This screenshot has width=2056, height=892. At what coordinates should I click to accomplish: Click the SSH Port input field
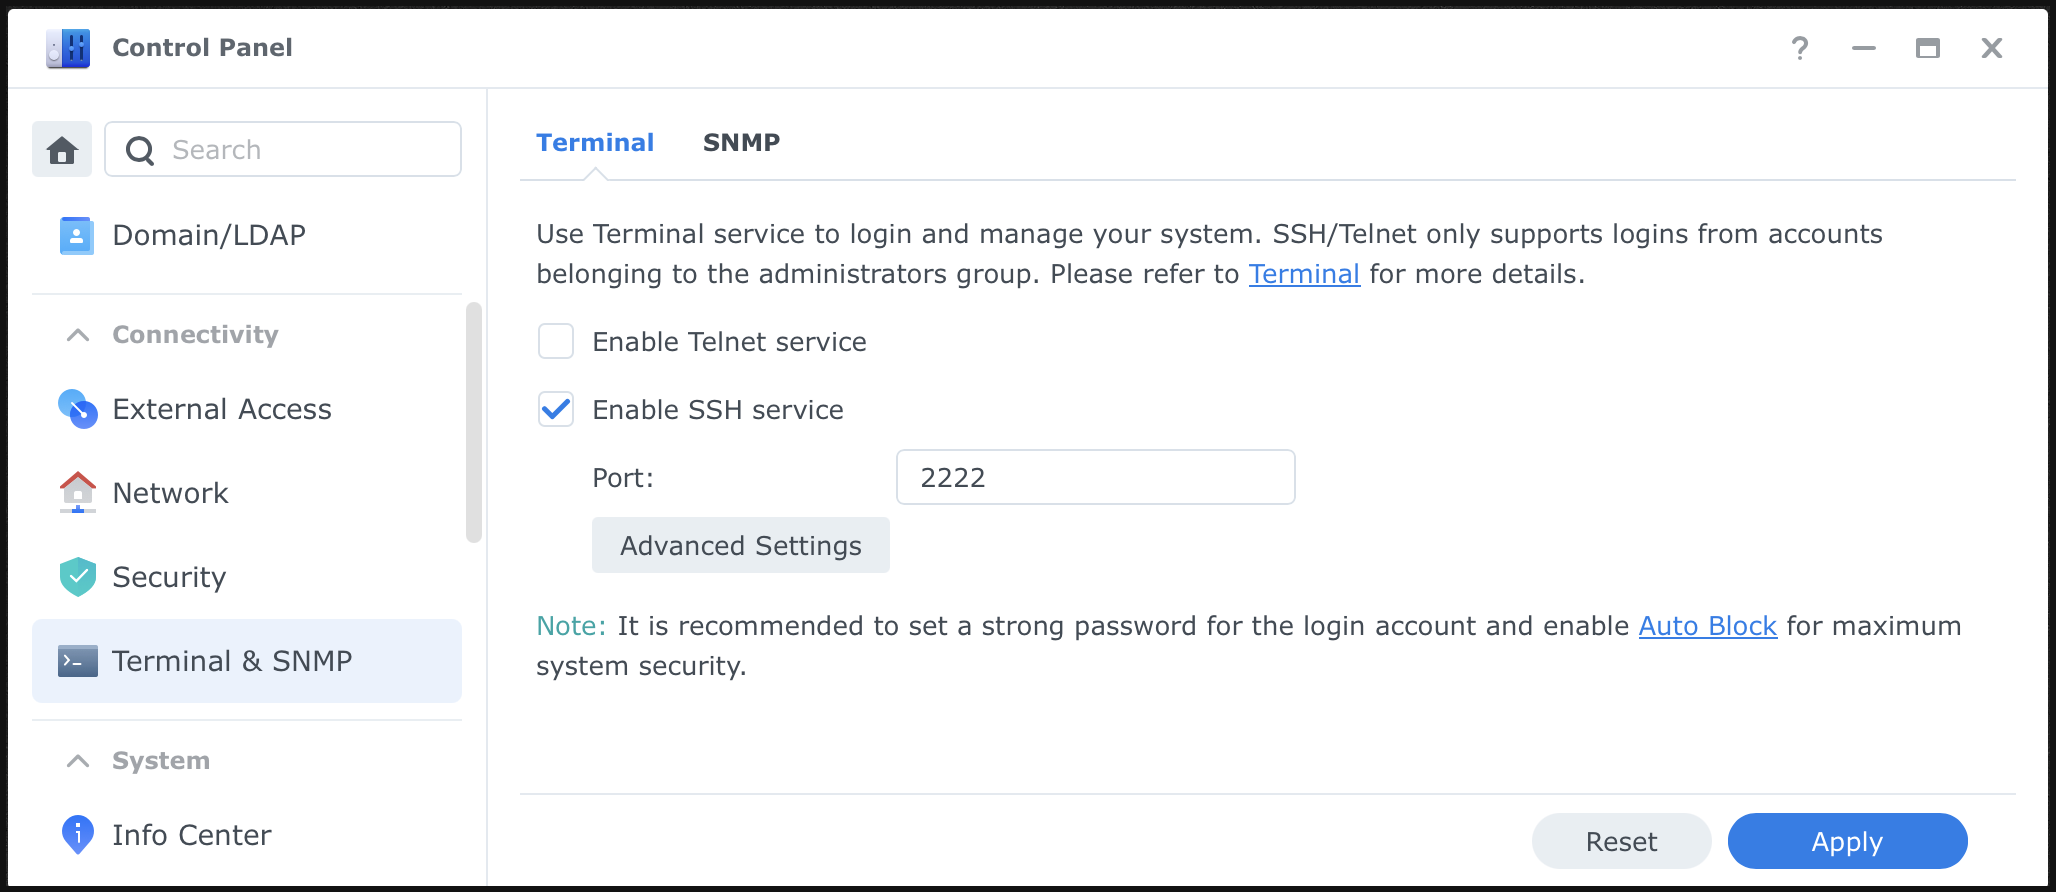pyautogui.click(x=1095, y=478)
